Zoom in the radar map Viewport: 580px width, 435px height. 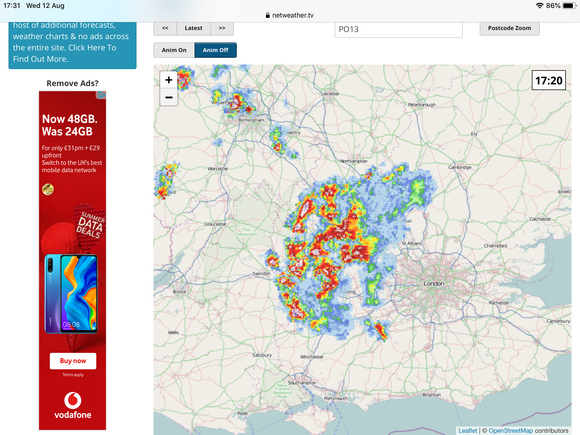[169, 80]
